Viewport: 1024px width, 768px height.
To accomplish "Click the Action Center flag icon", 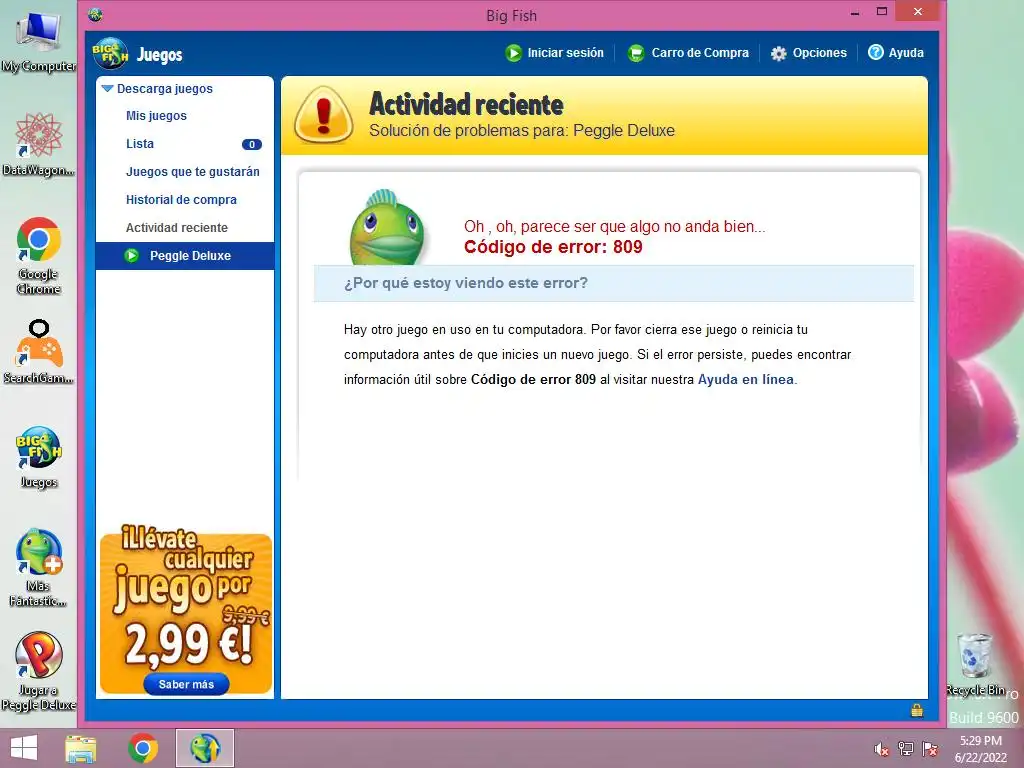I will [x=930, y=749].
